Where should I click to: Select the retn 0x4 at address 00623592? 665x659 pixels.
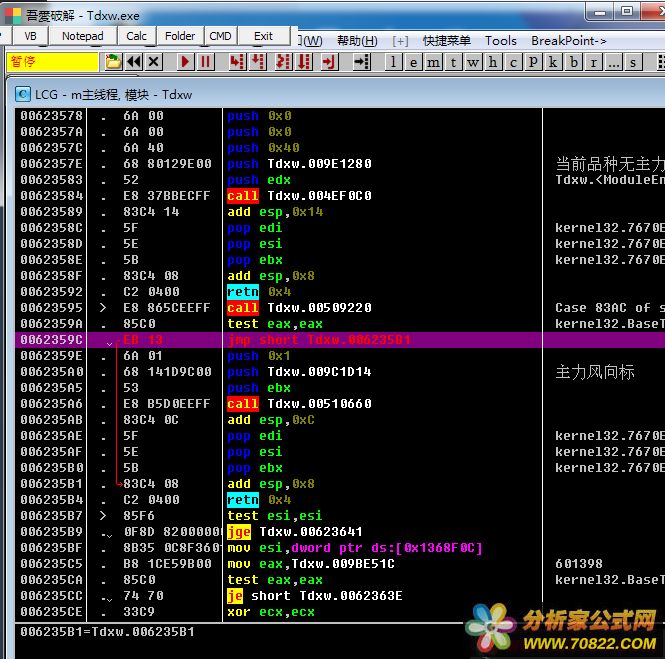click(259, 292)
